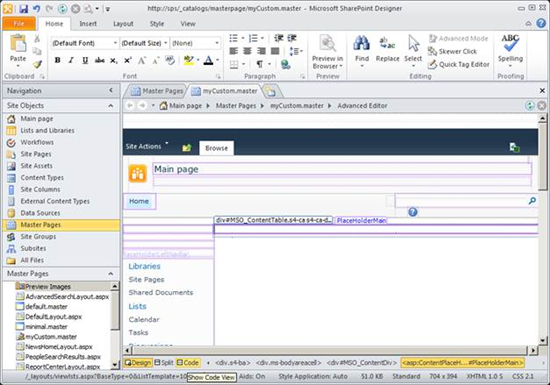Screen dimensions: 550x385
Task: Click Preview in Browser icon
Action: pos(328,43)
